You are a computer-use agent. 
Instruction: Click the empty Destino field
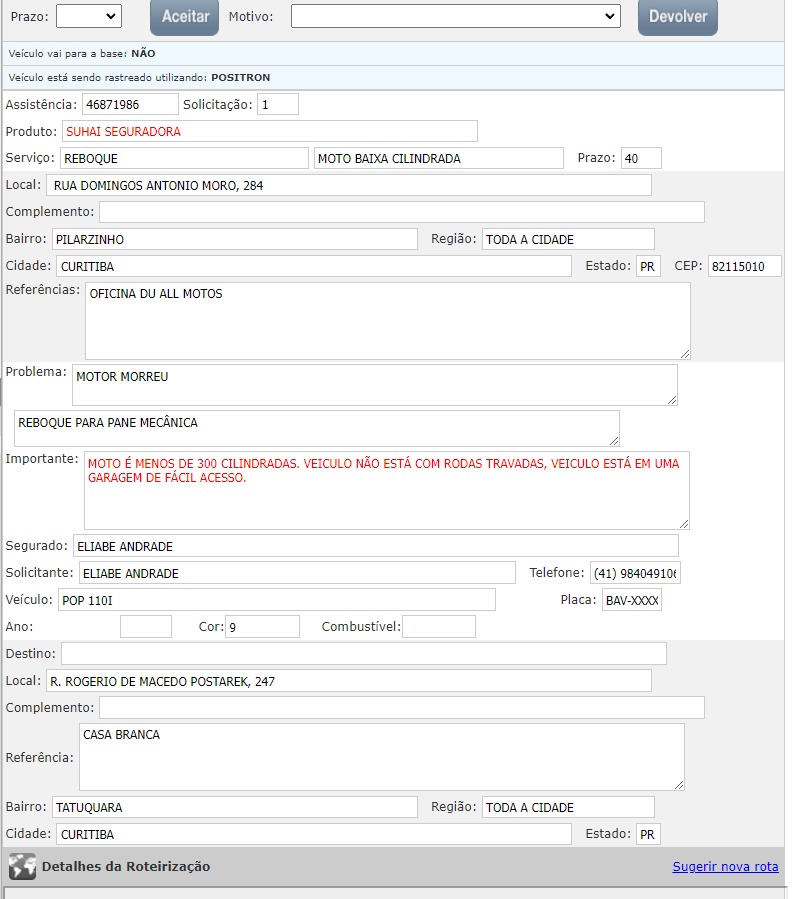363,654
